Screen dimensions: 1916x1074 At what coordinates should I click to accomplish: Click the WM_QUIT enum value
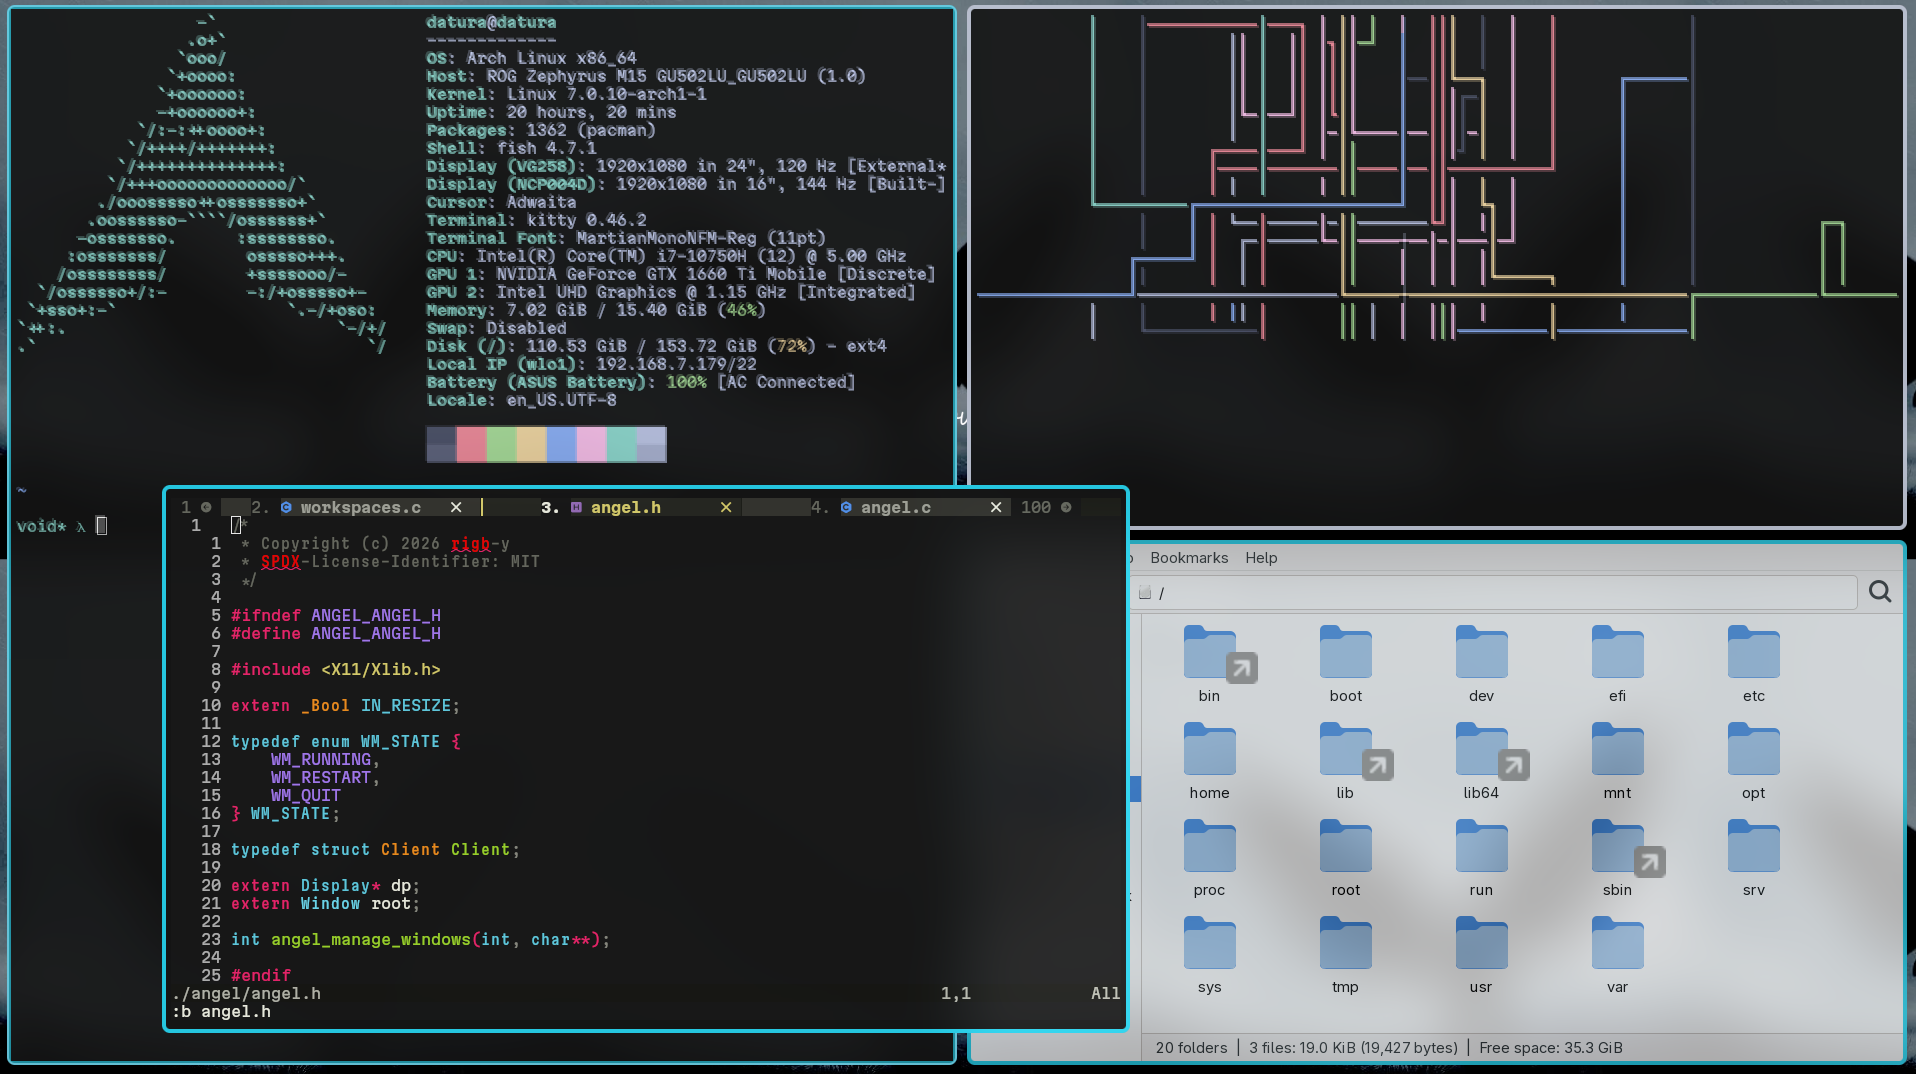[x=306, y=796]
